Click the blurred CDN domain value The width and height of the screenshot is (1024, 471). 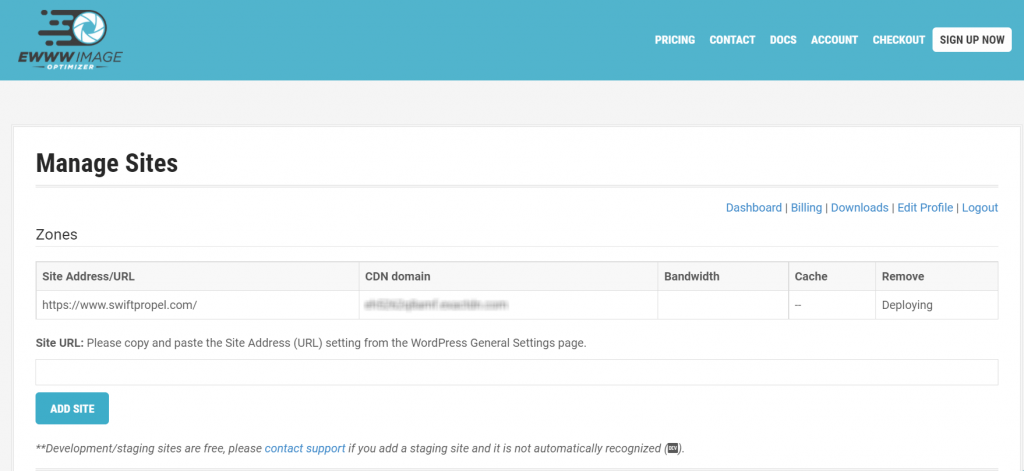pyautogui.click(x=436, y=305)
